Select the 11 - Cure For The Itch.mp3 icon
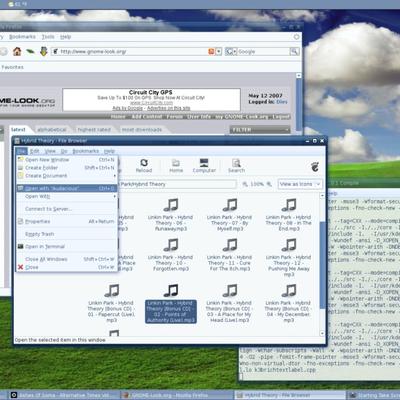Viewport: 400px width, 400px height. pos(230,245)
